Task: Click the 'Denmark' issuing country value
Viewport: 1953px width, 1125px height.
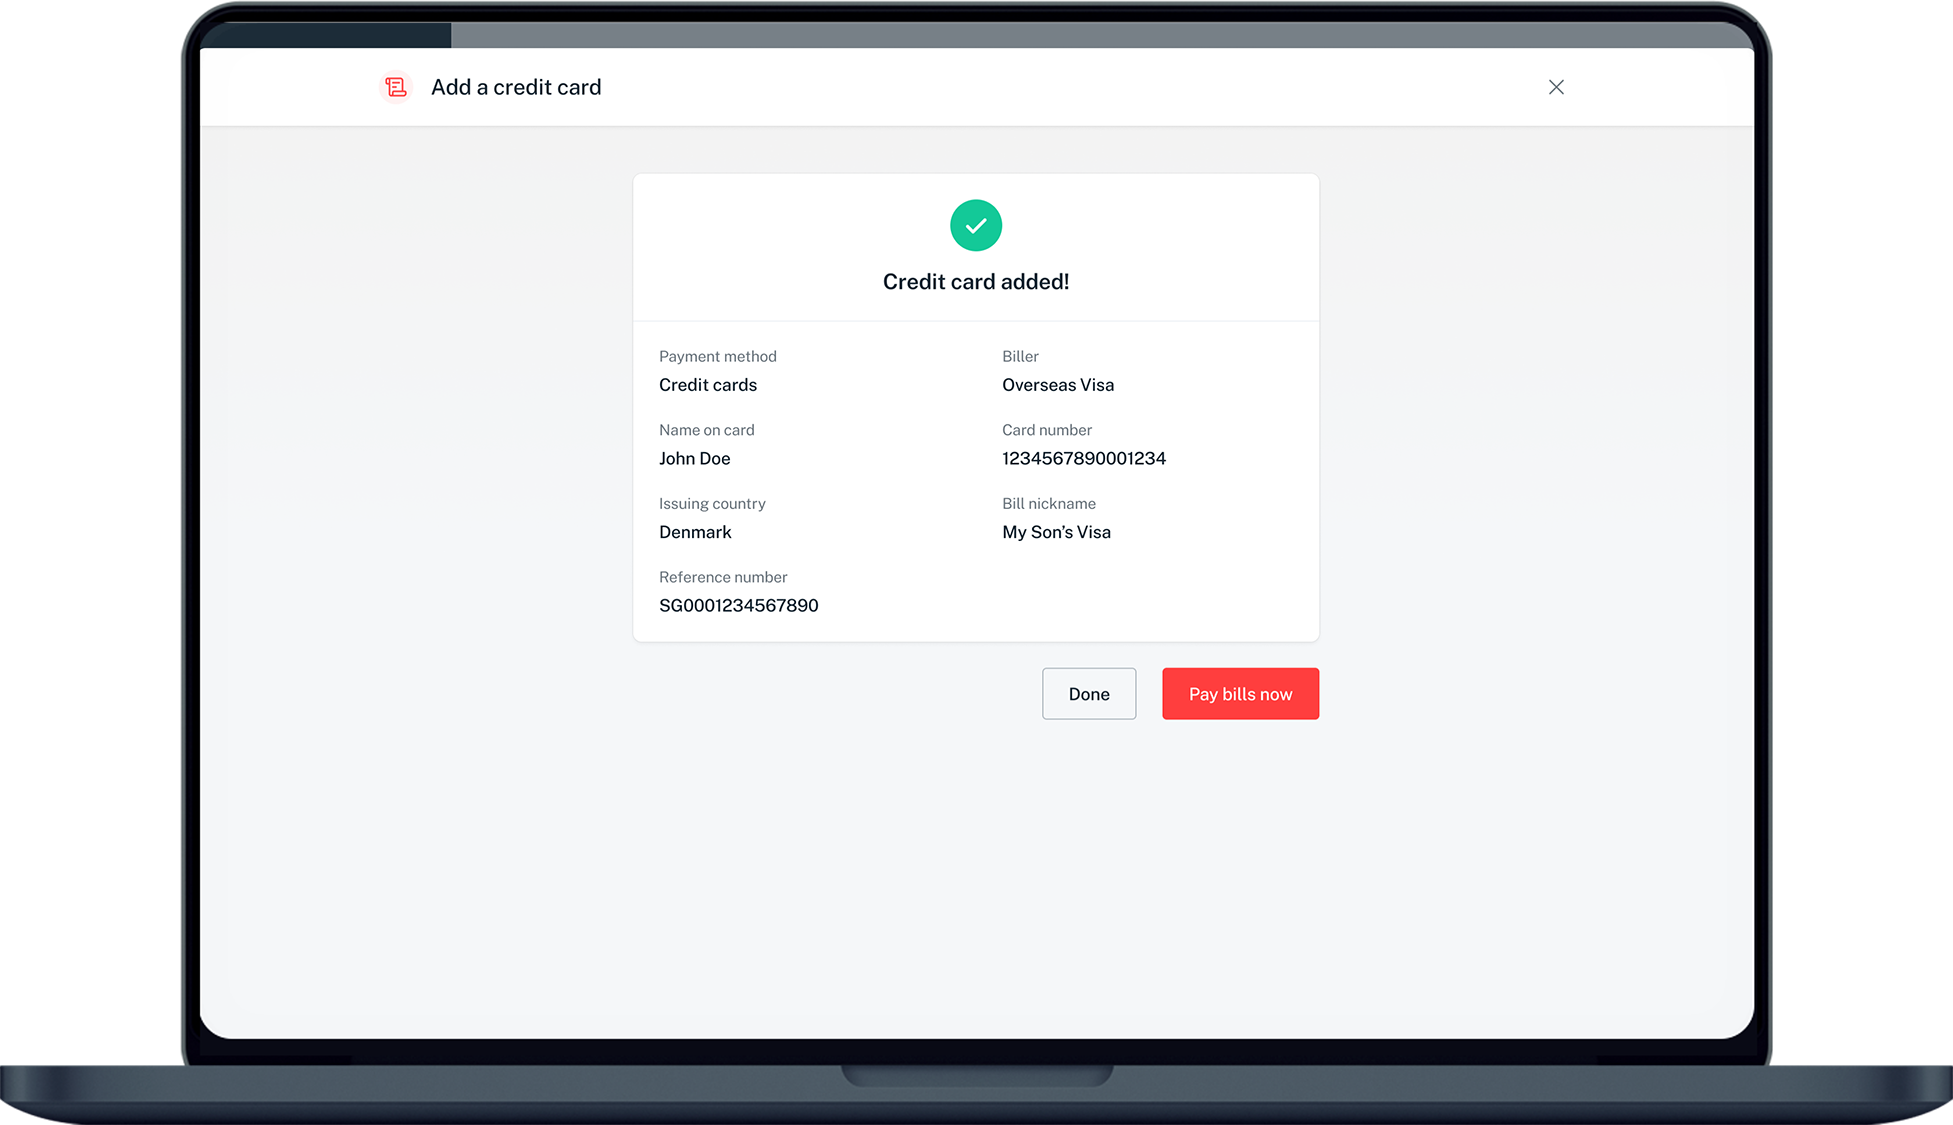Action: point(695,532)
